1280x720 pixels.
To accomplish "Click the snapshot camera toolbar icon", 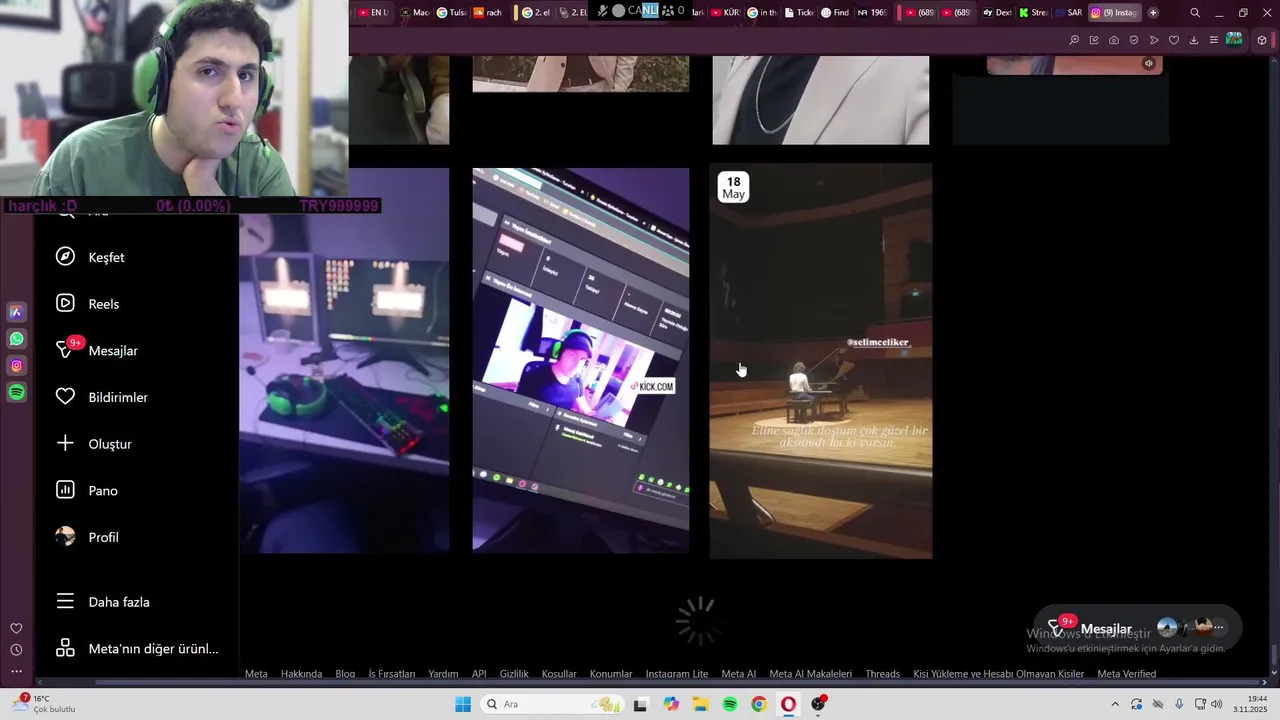I will click(1114, 40).
